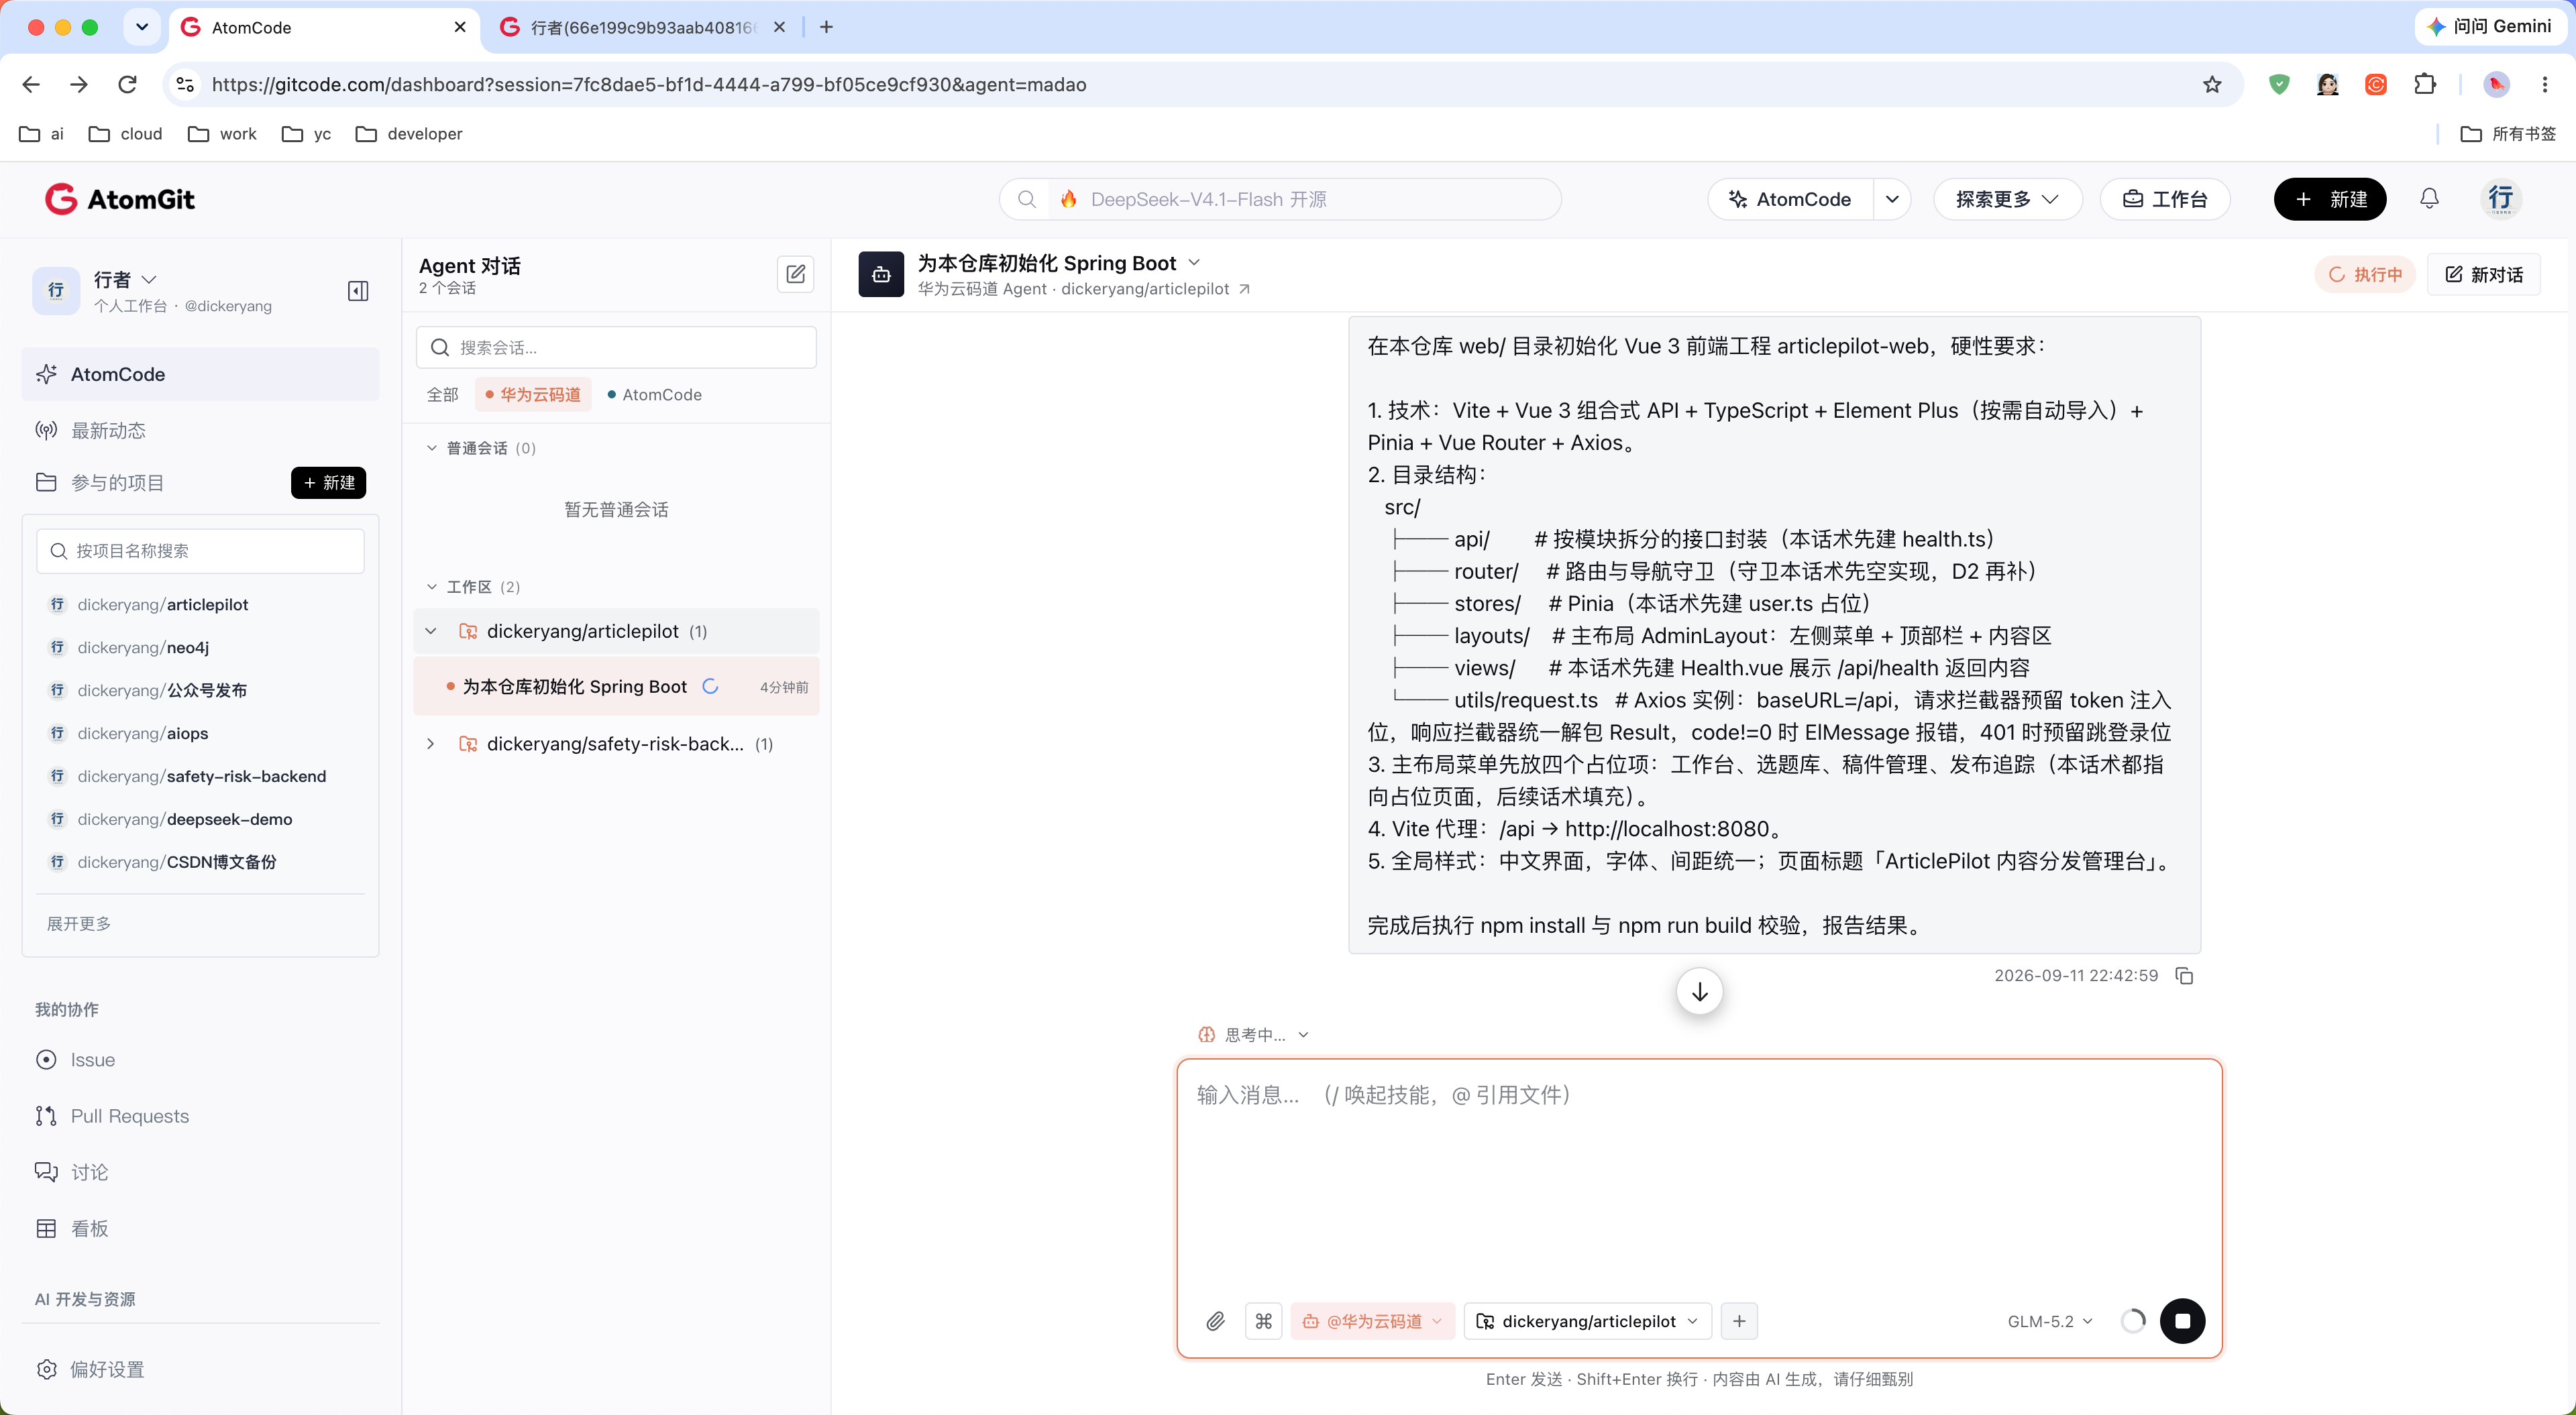The height and width of the screenshot is (1415, 2576).
Task: Stop the running agent execution
Action: [2182, 1321]
